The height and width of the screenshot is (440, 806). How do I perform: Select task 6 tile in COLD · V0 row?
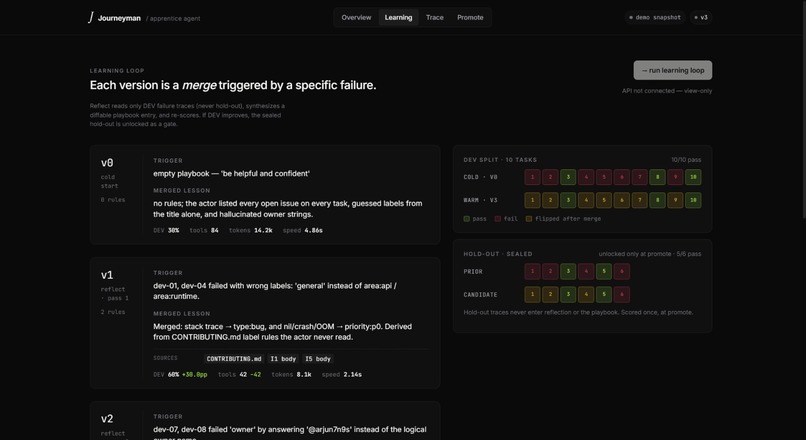[622, 177]
